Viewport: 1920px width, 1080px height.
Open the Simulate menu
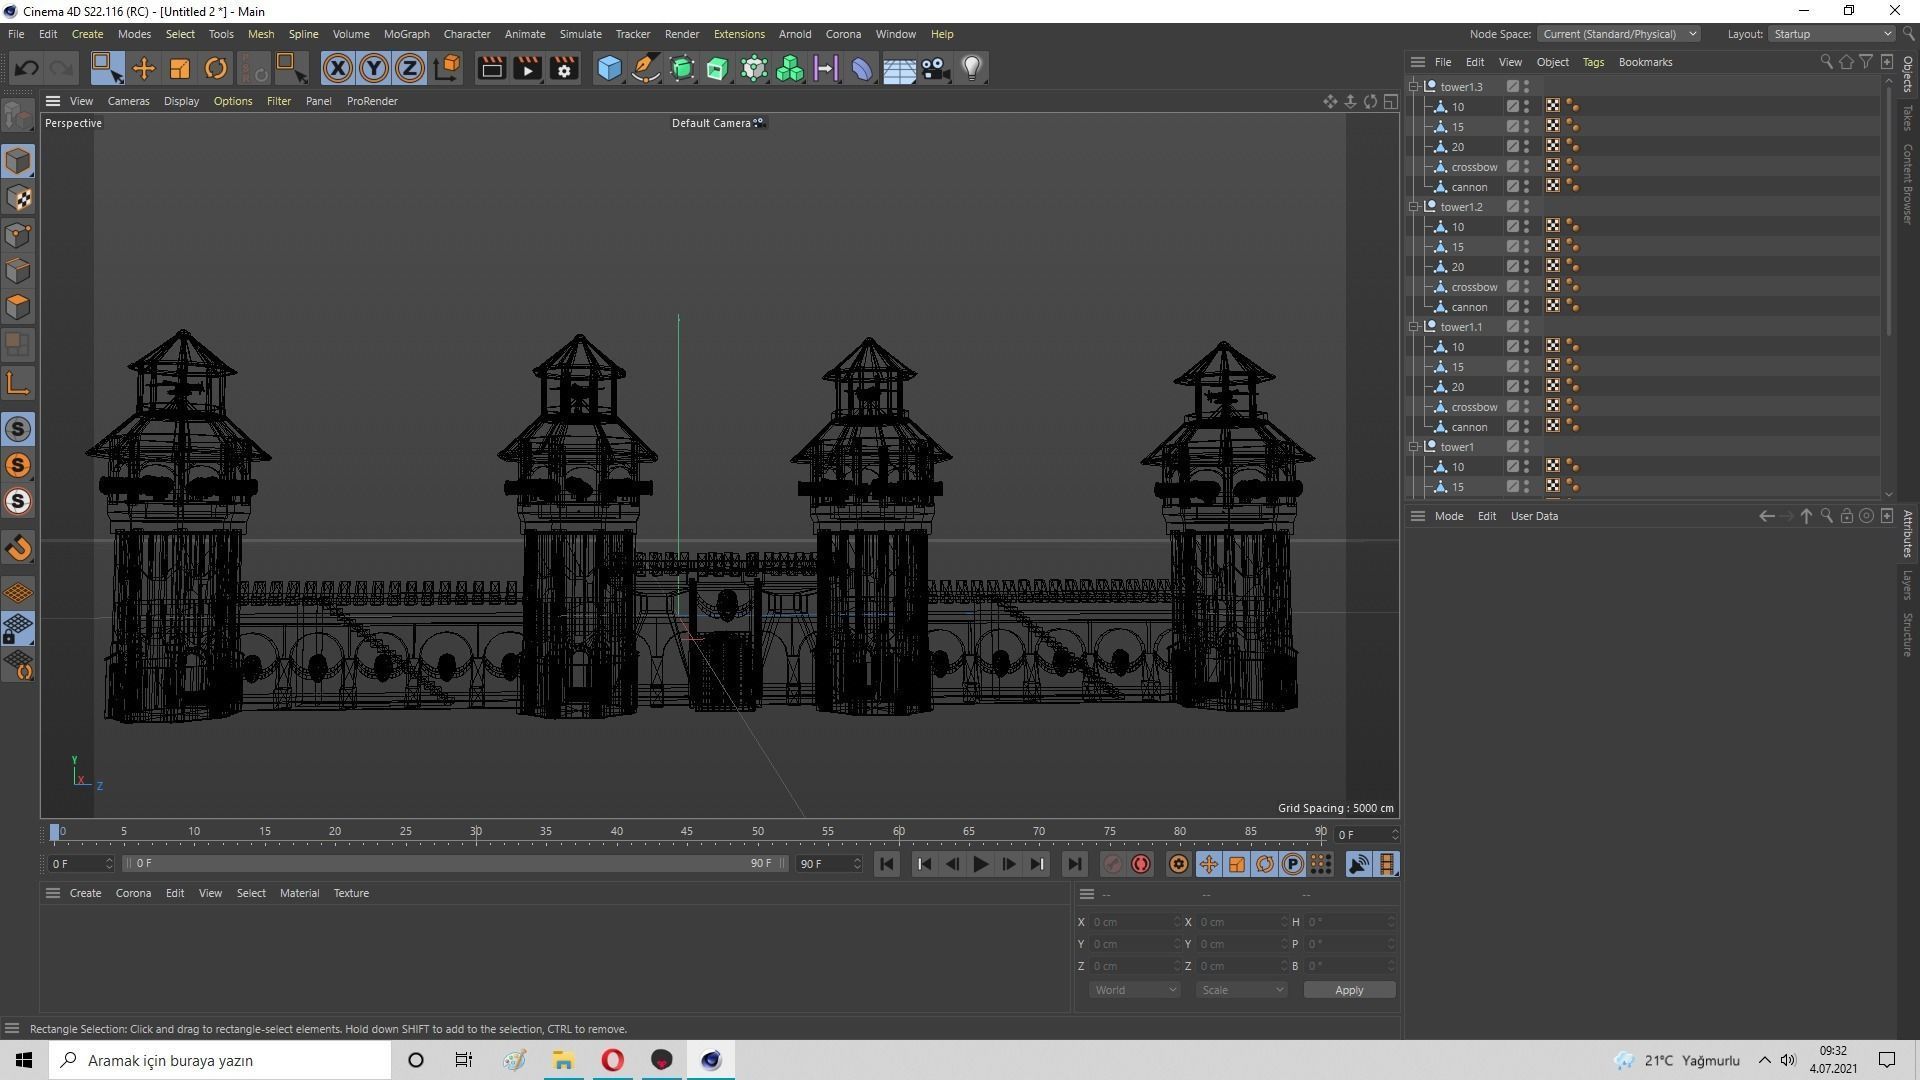[x=580, y=34]
